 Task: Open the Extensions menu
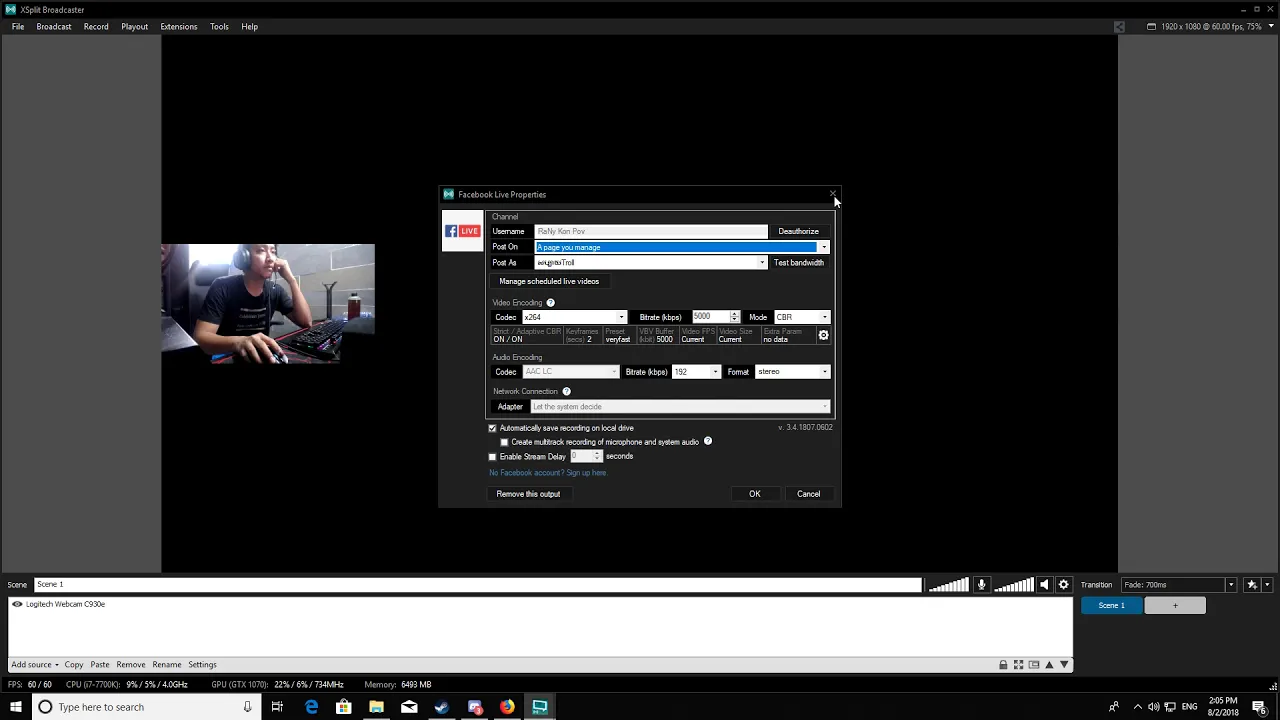tap(179, 27)
